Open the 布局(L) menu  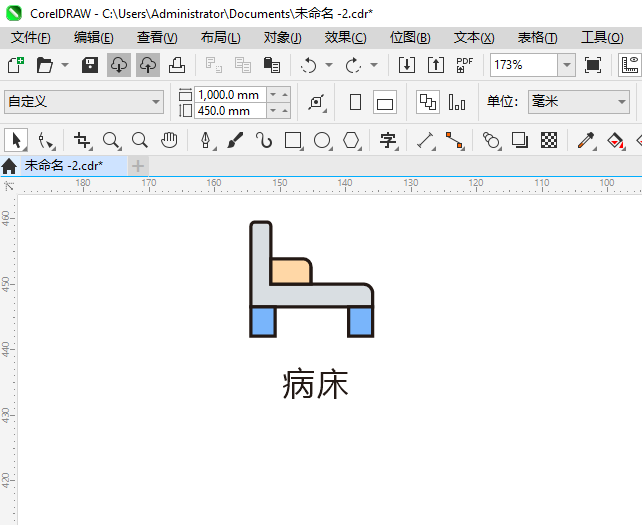coord(220,38)
